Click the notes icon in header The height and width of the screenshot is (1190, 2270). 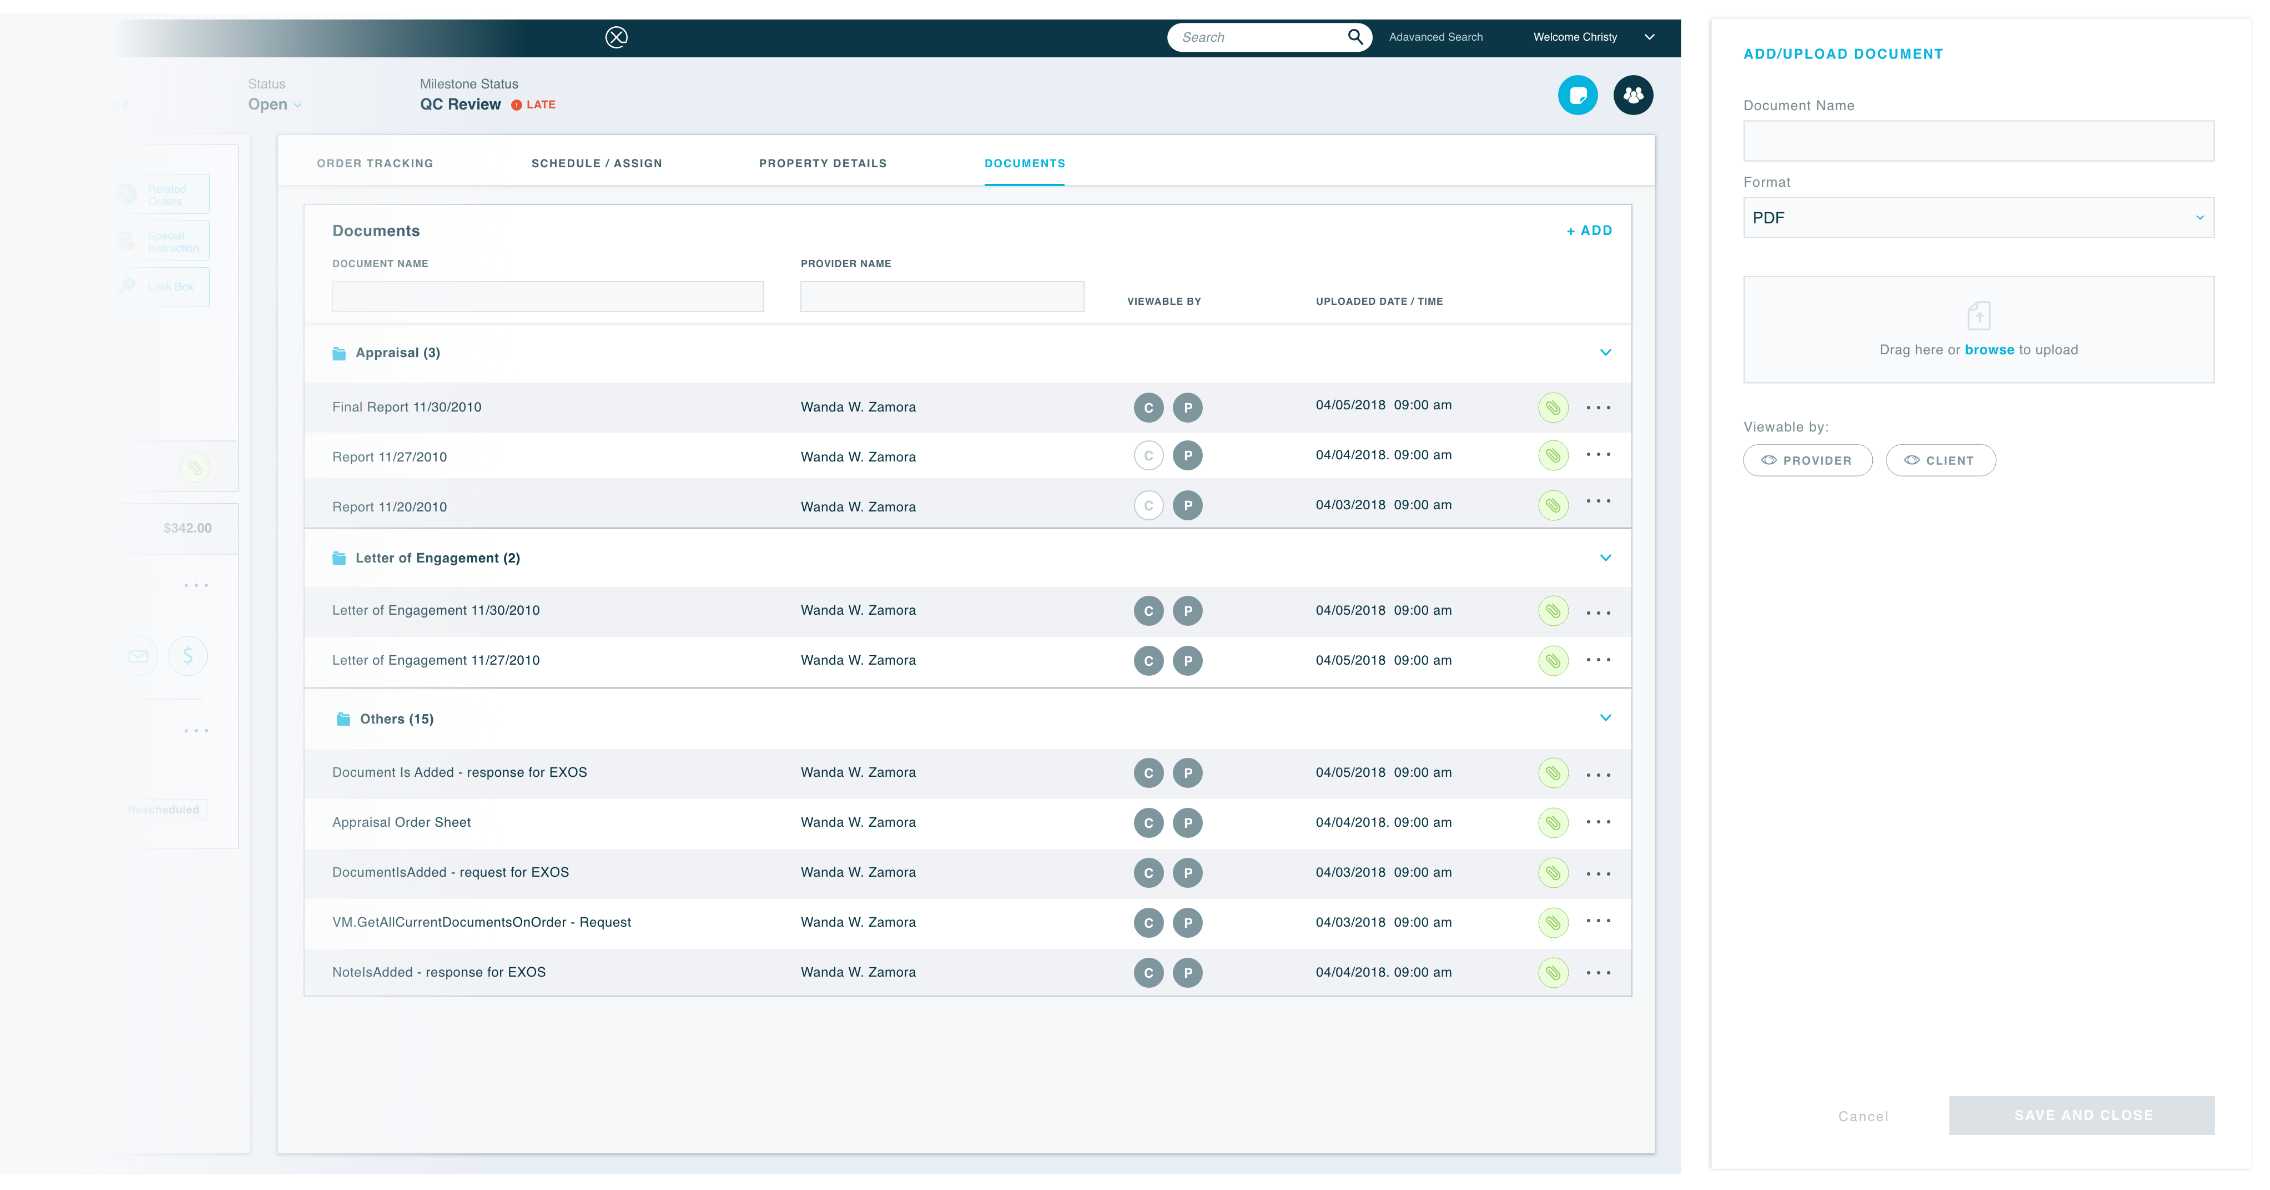click(1577, 95)
